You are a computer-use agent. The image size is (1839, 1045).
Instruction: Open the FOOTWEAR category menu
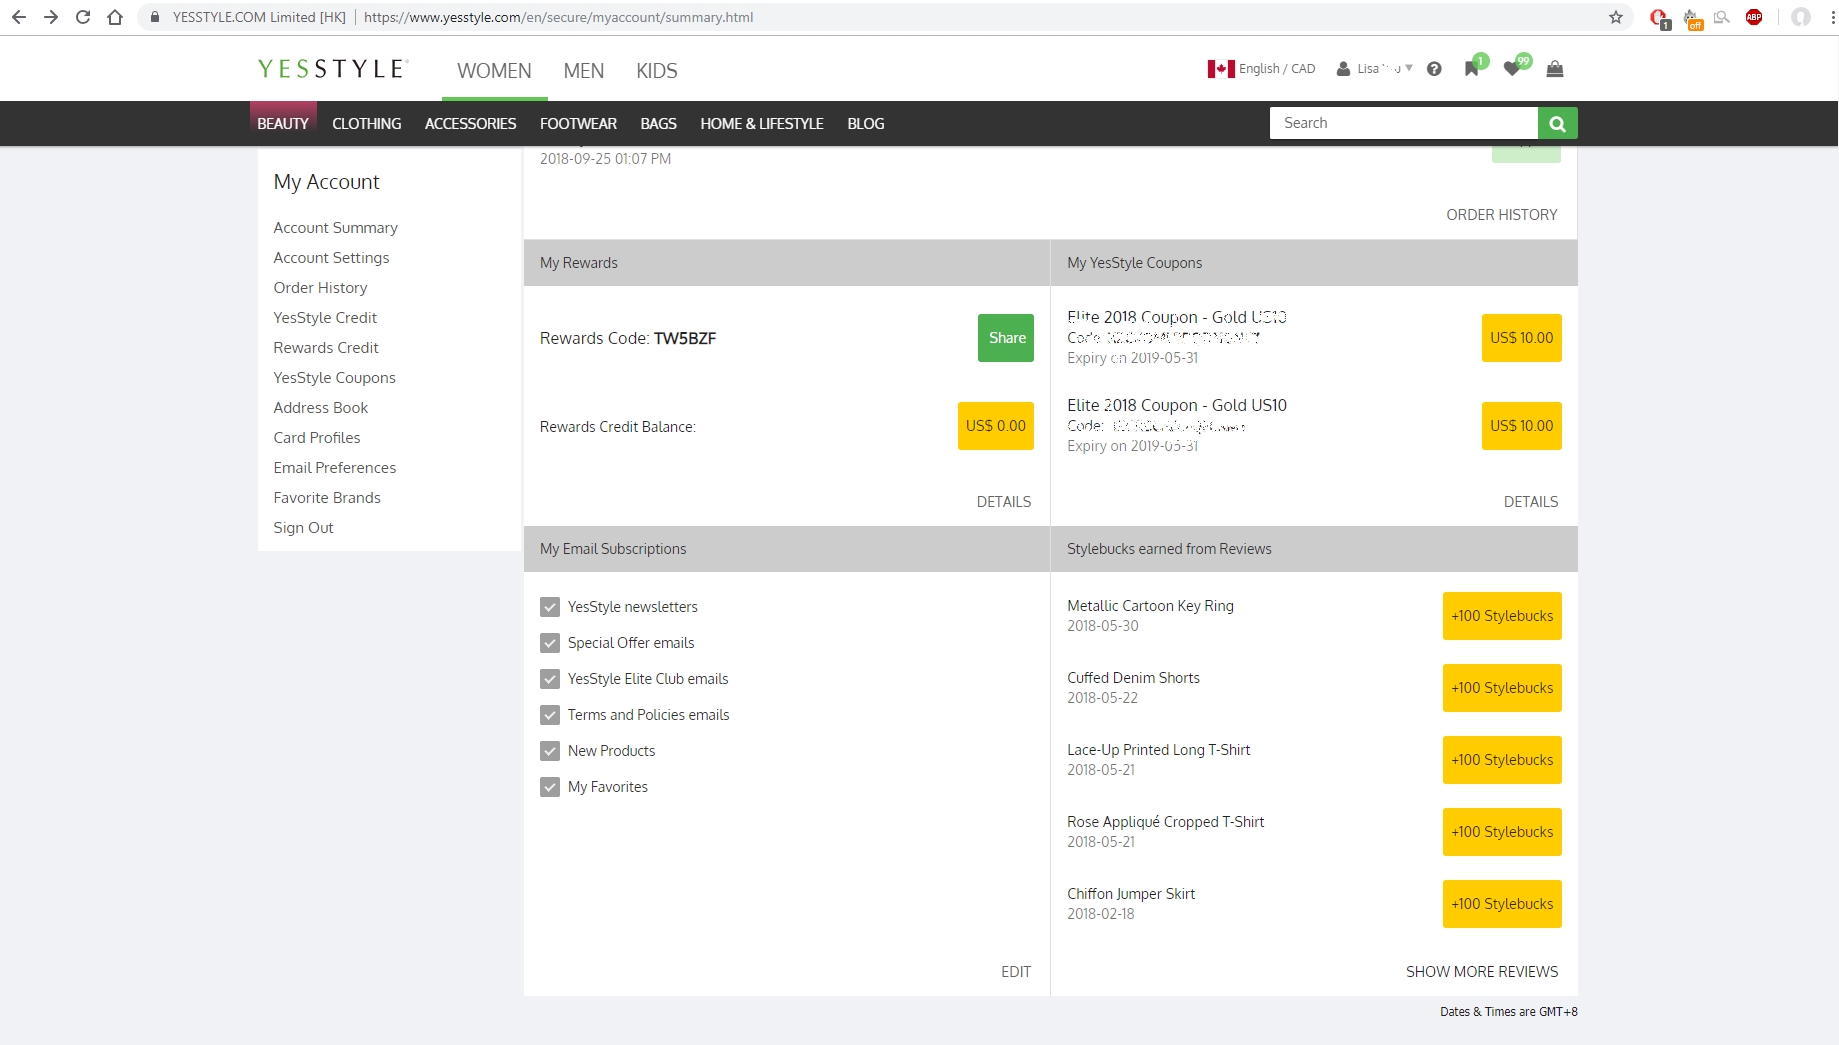click(x=578, y=124)
